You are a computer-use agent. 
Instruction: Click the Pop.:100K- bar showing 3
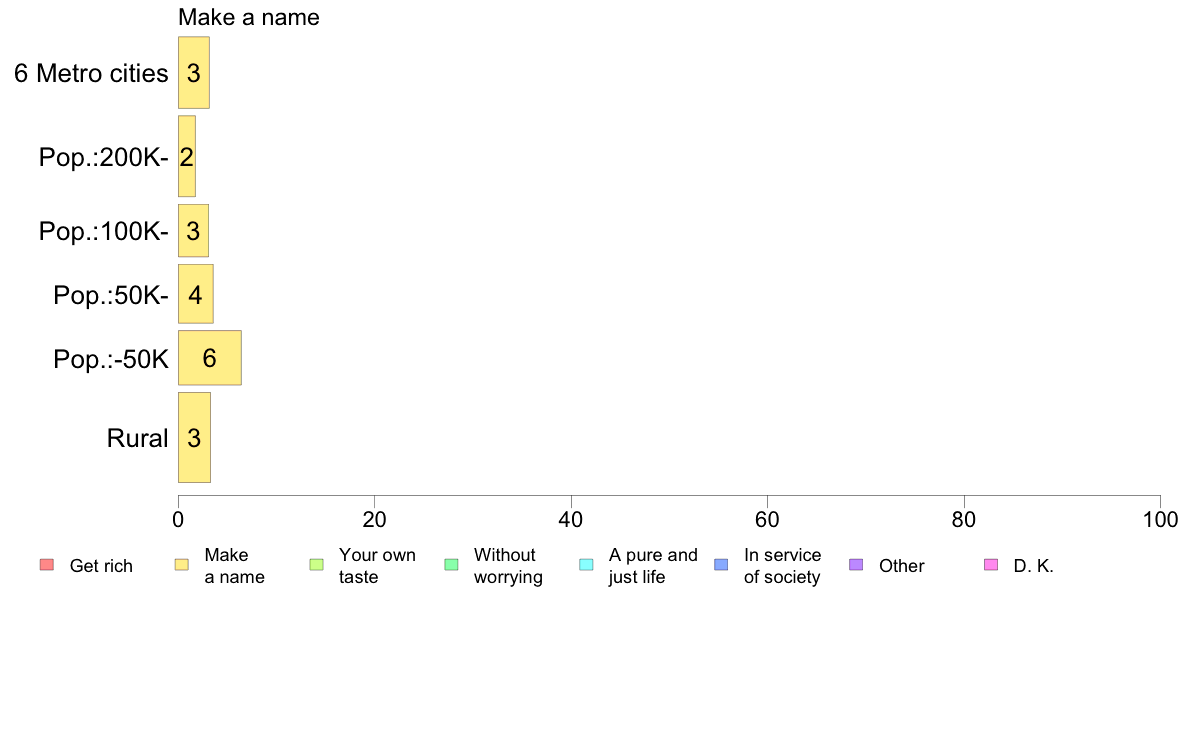193,230
